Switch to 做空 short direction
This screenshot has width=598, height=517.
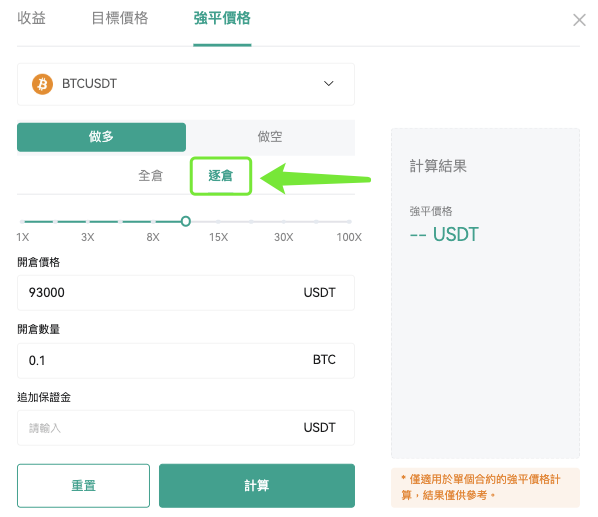tap(270, 137)
